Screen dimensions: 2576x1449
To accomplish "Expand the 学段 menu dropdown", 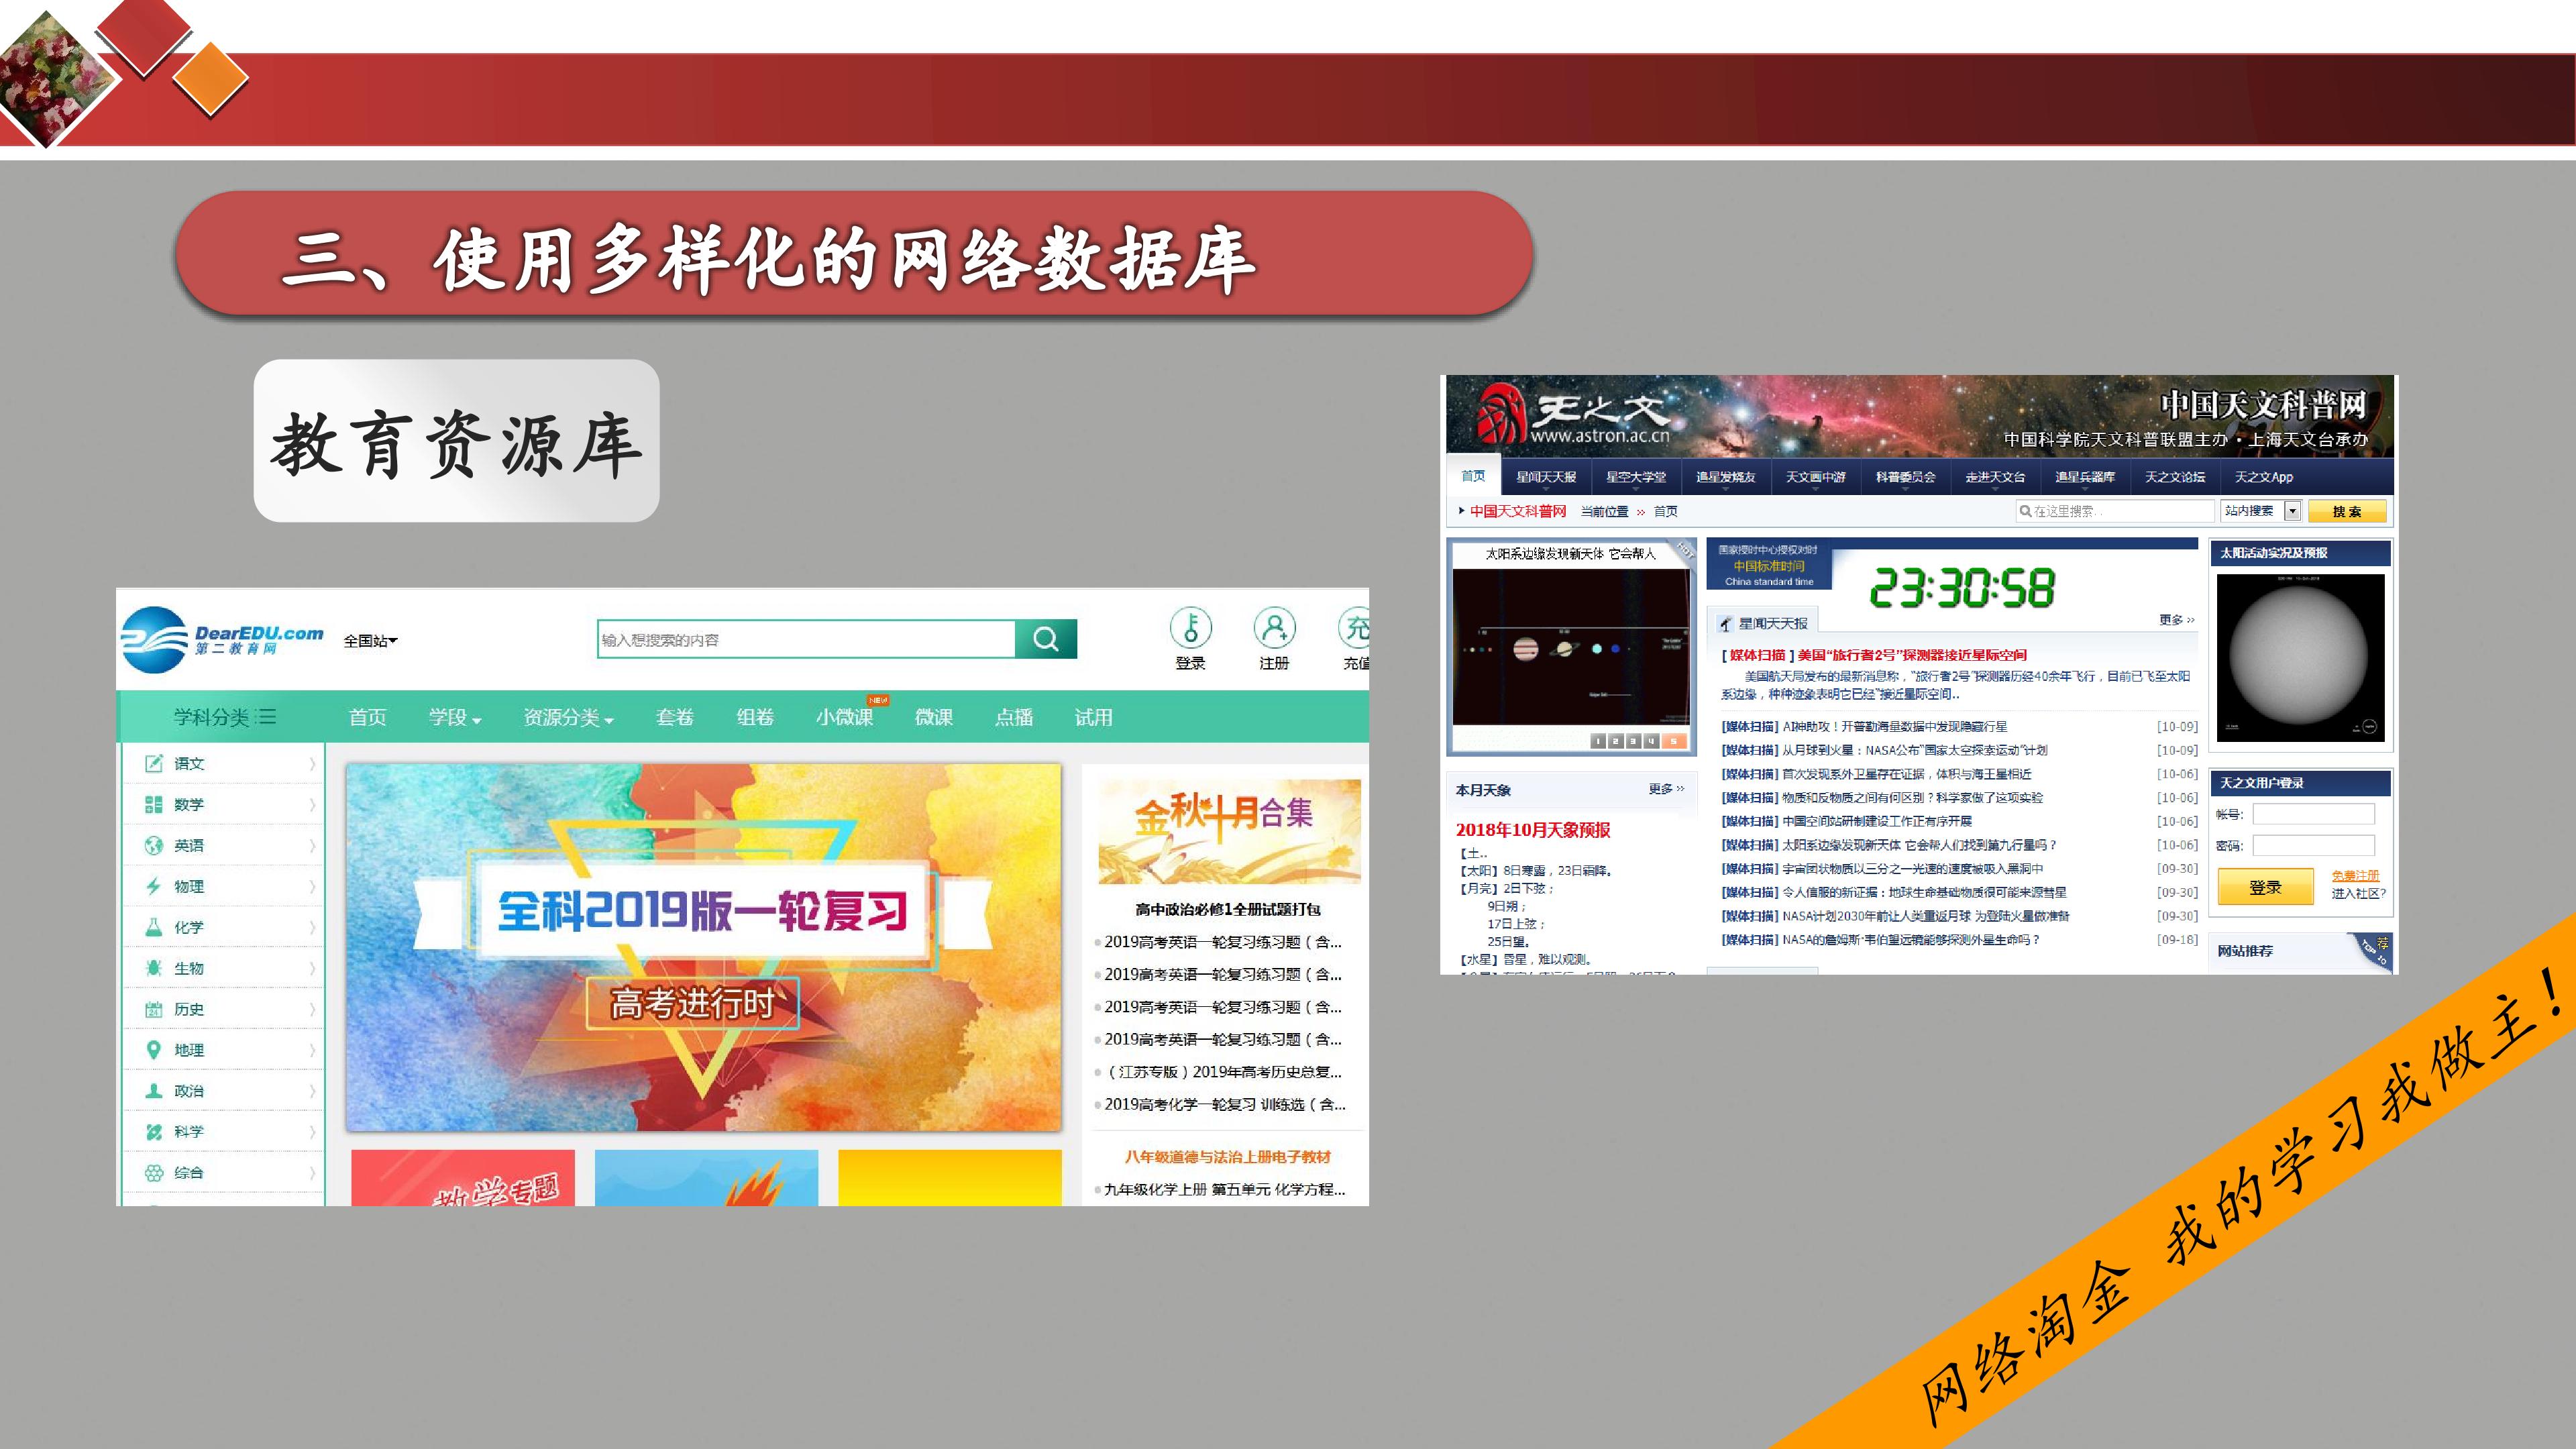I will tap(455, 717).
